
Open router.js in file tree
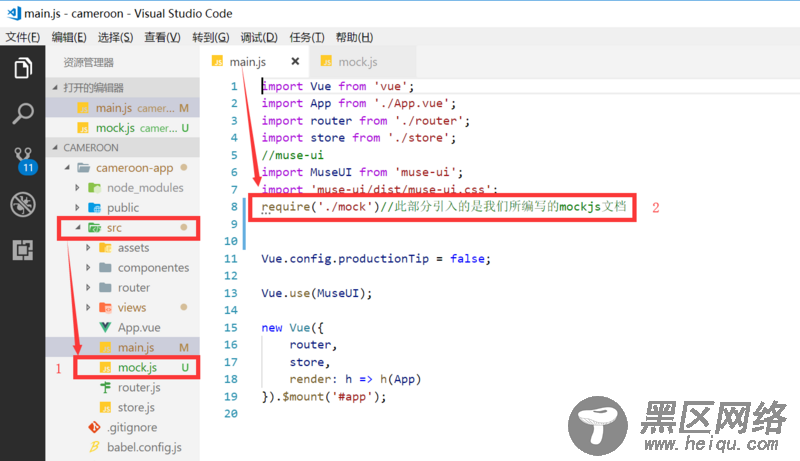coord(122,388)
